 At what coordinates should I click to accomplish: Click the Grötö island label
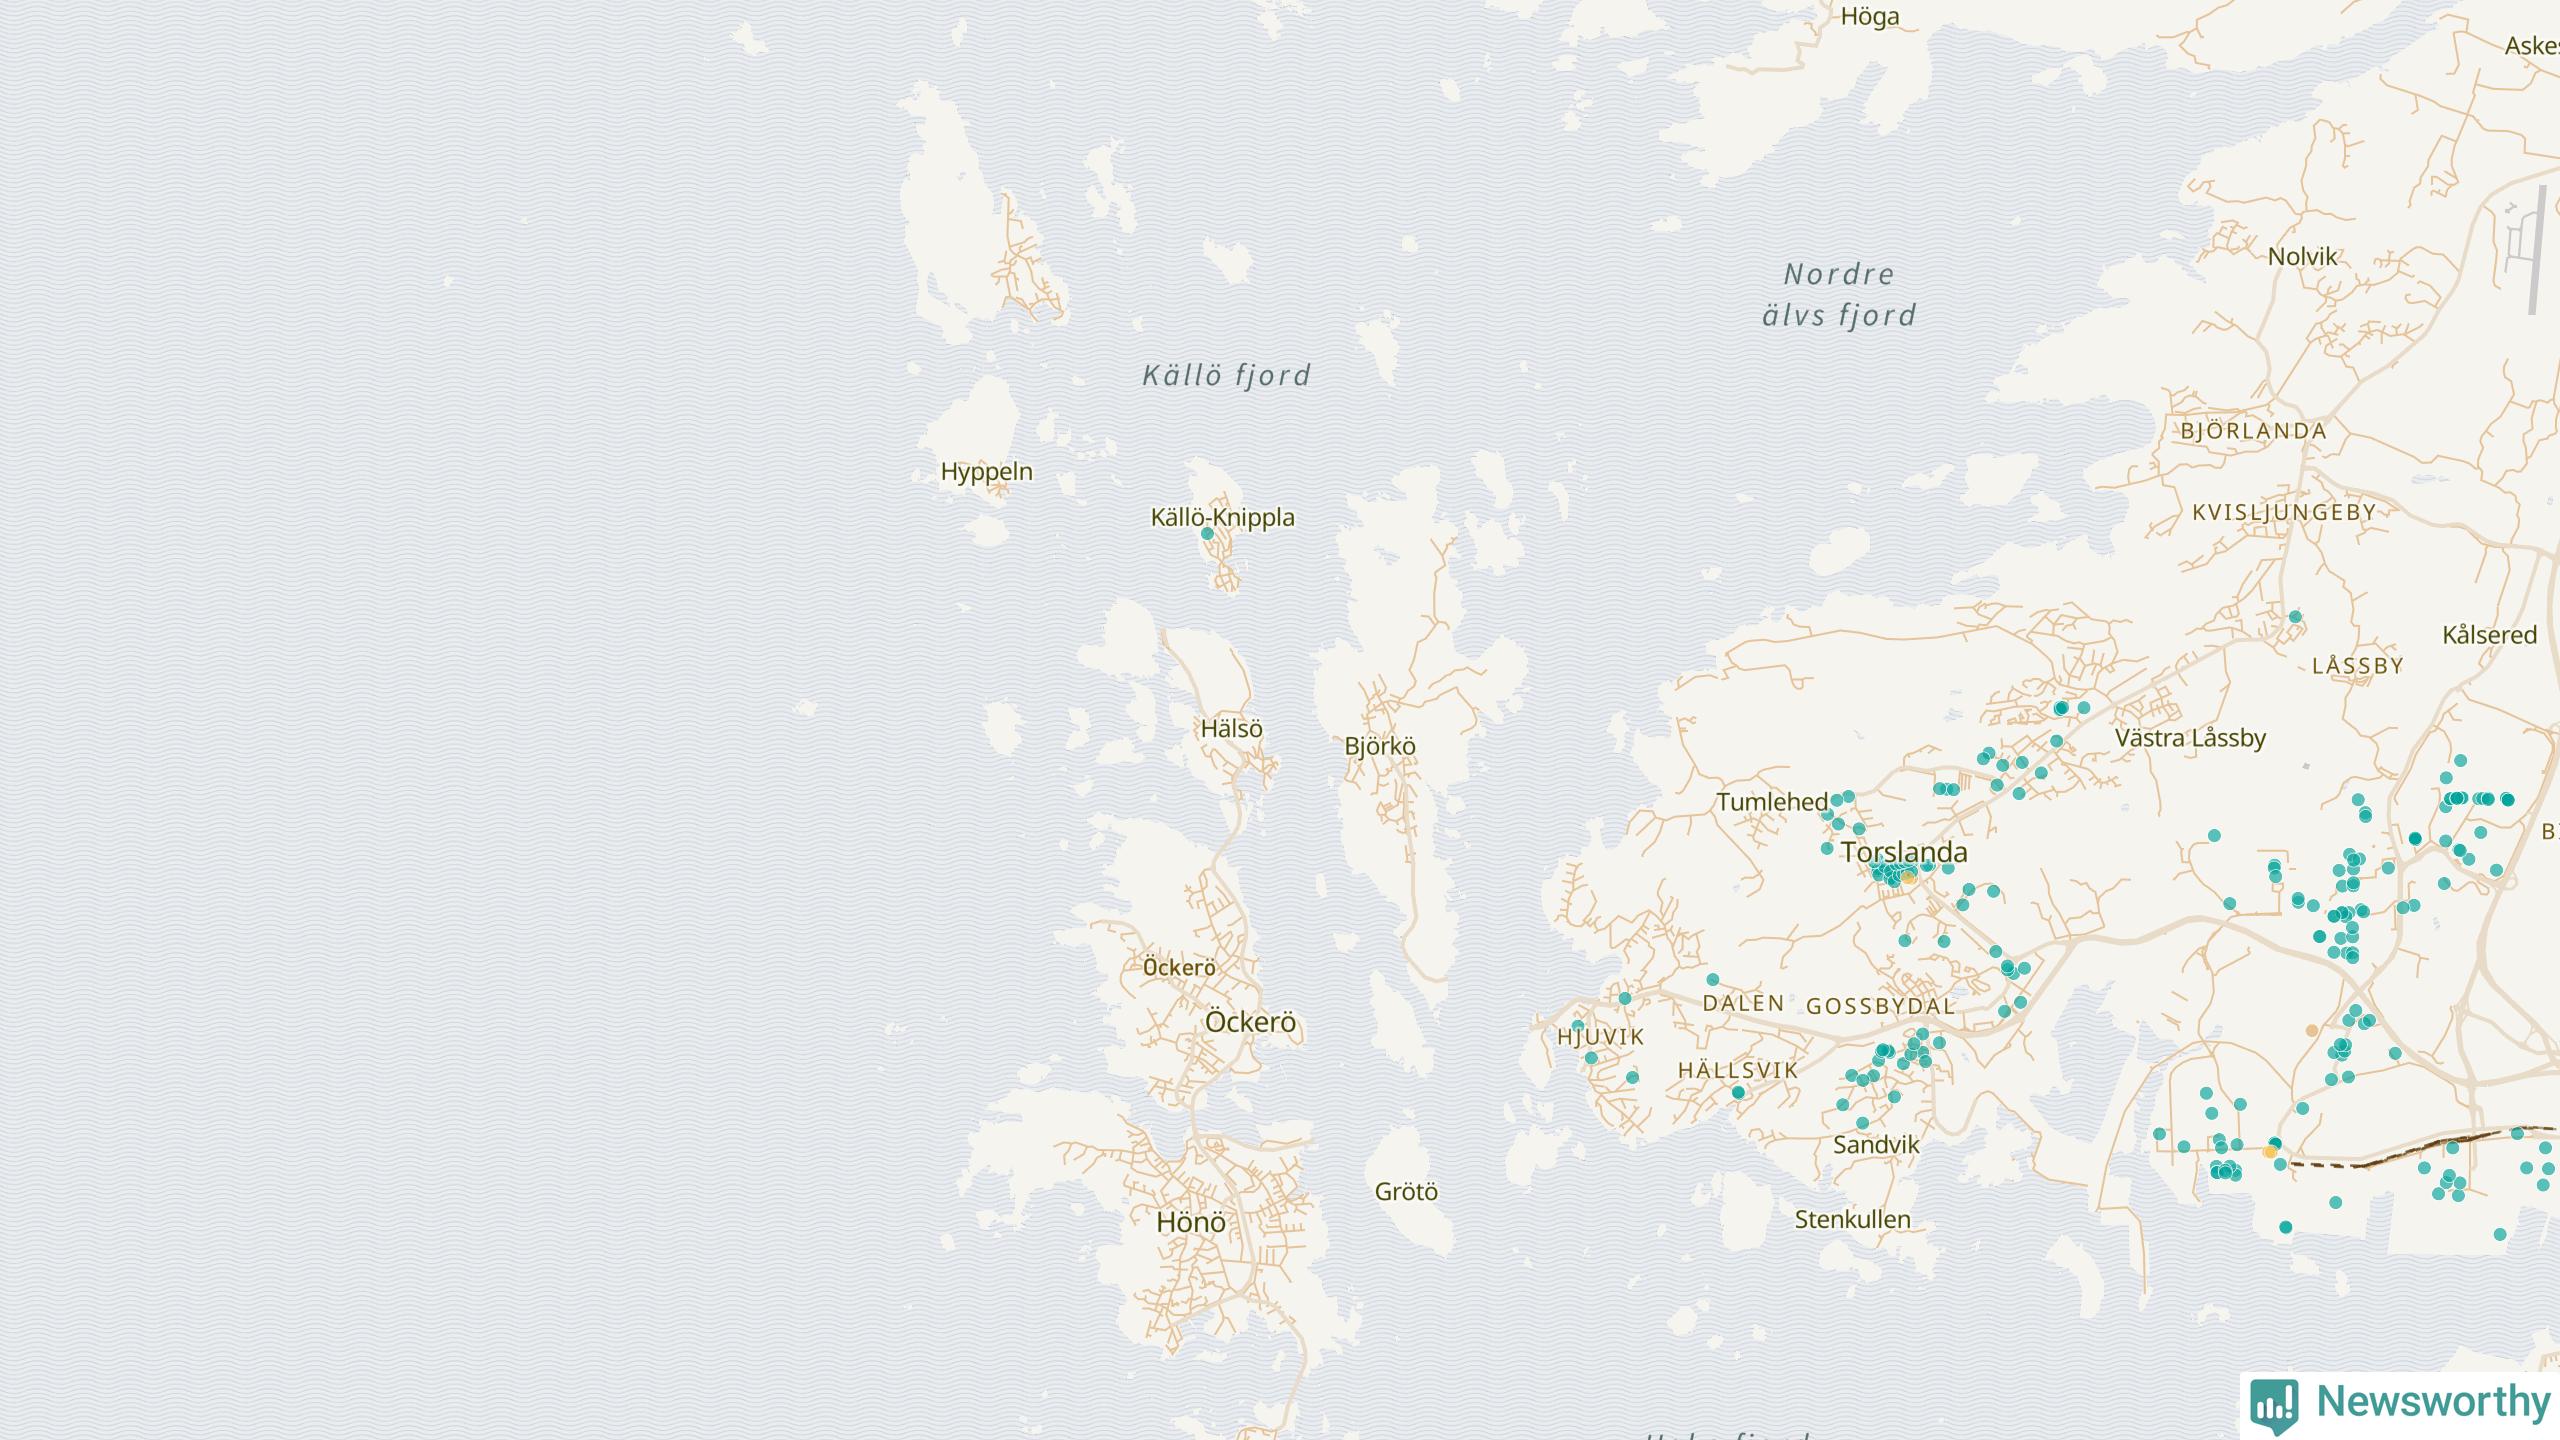pyautogui.click(x=1406, y=1191)
